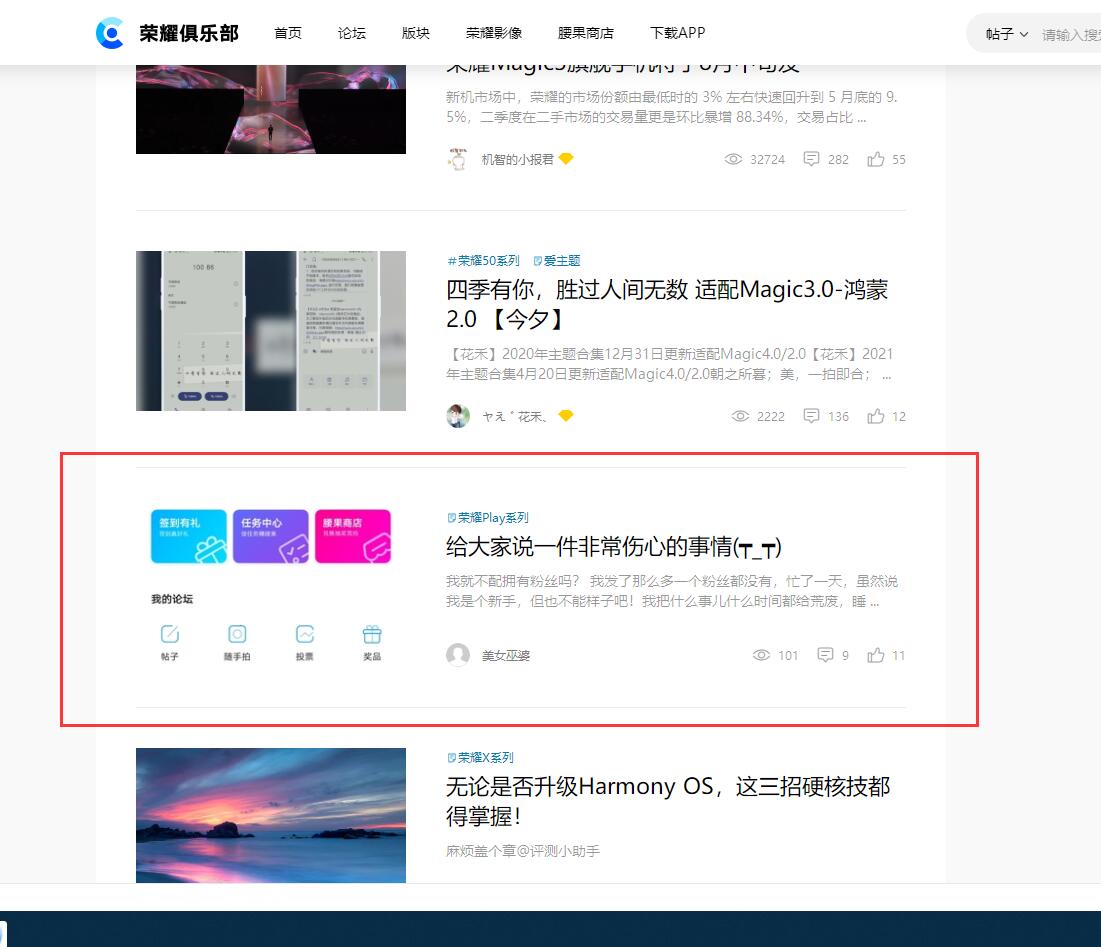Open the Magic3 stage photo thumbnail
This screenshot has width=1101, height=947.
(271, 110)
